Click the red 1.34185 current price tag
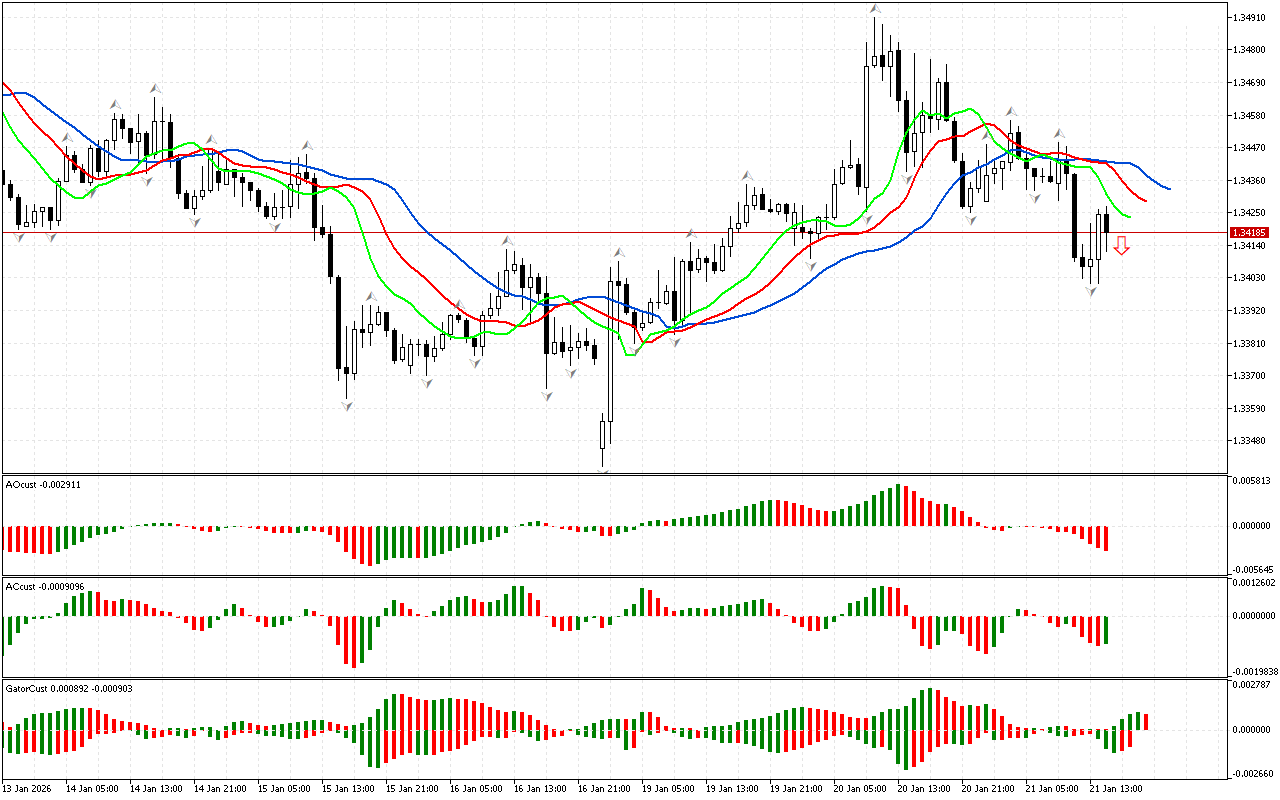1280x800 pixels. [1252, 232]
